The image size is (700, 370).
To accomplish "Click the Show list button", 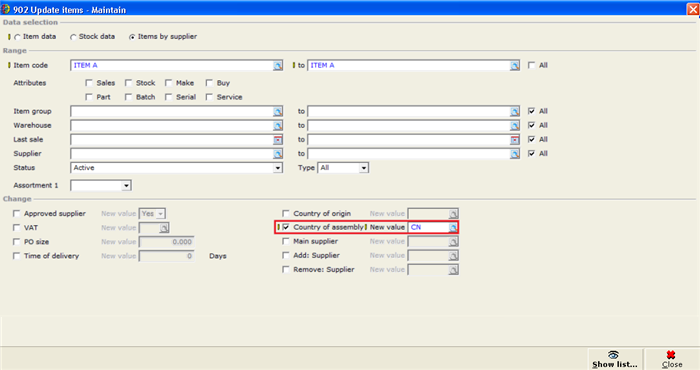I will pos(615,359).
